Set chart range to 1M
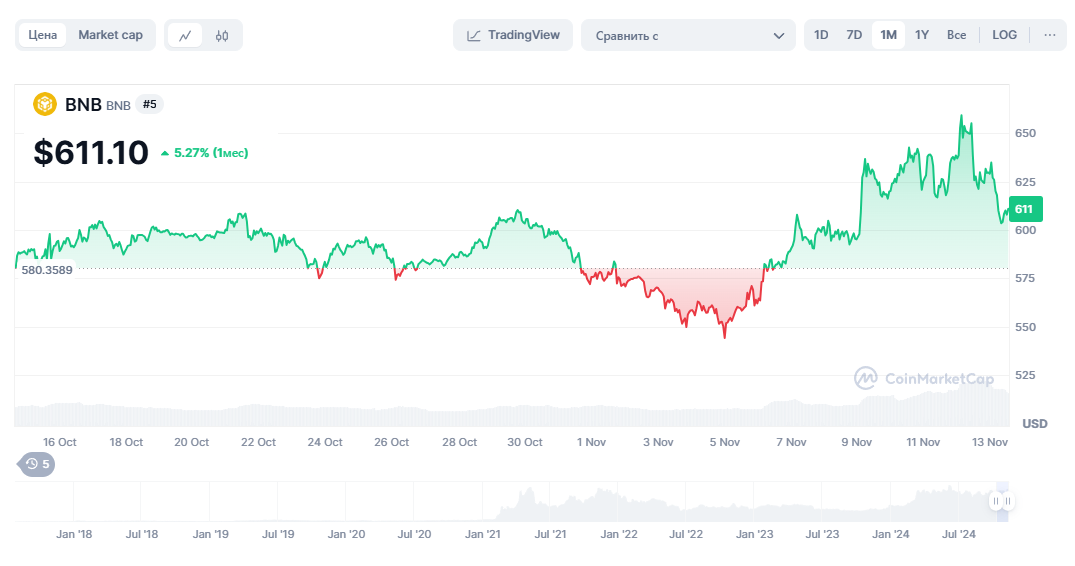Screen dimensions: 1075x566 pos(888,35)
